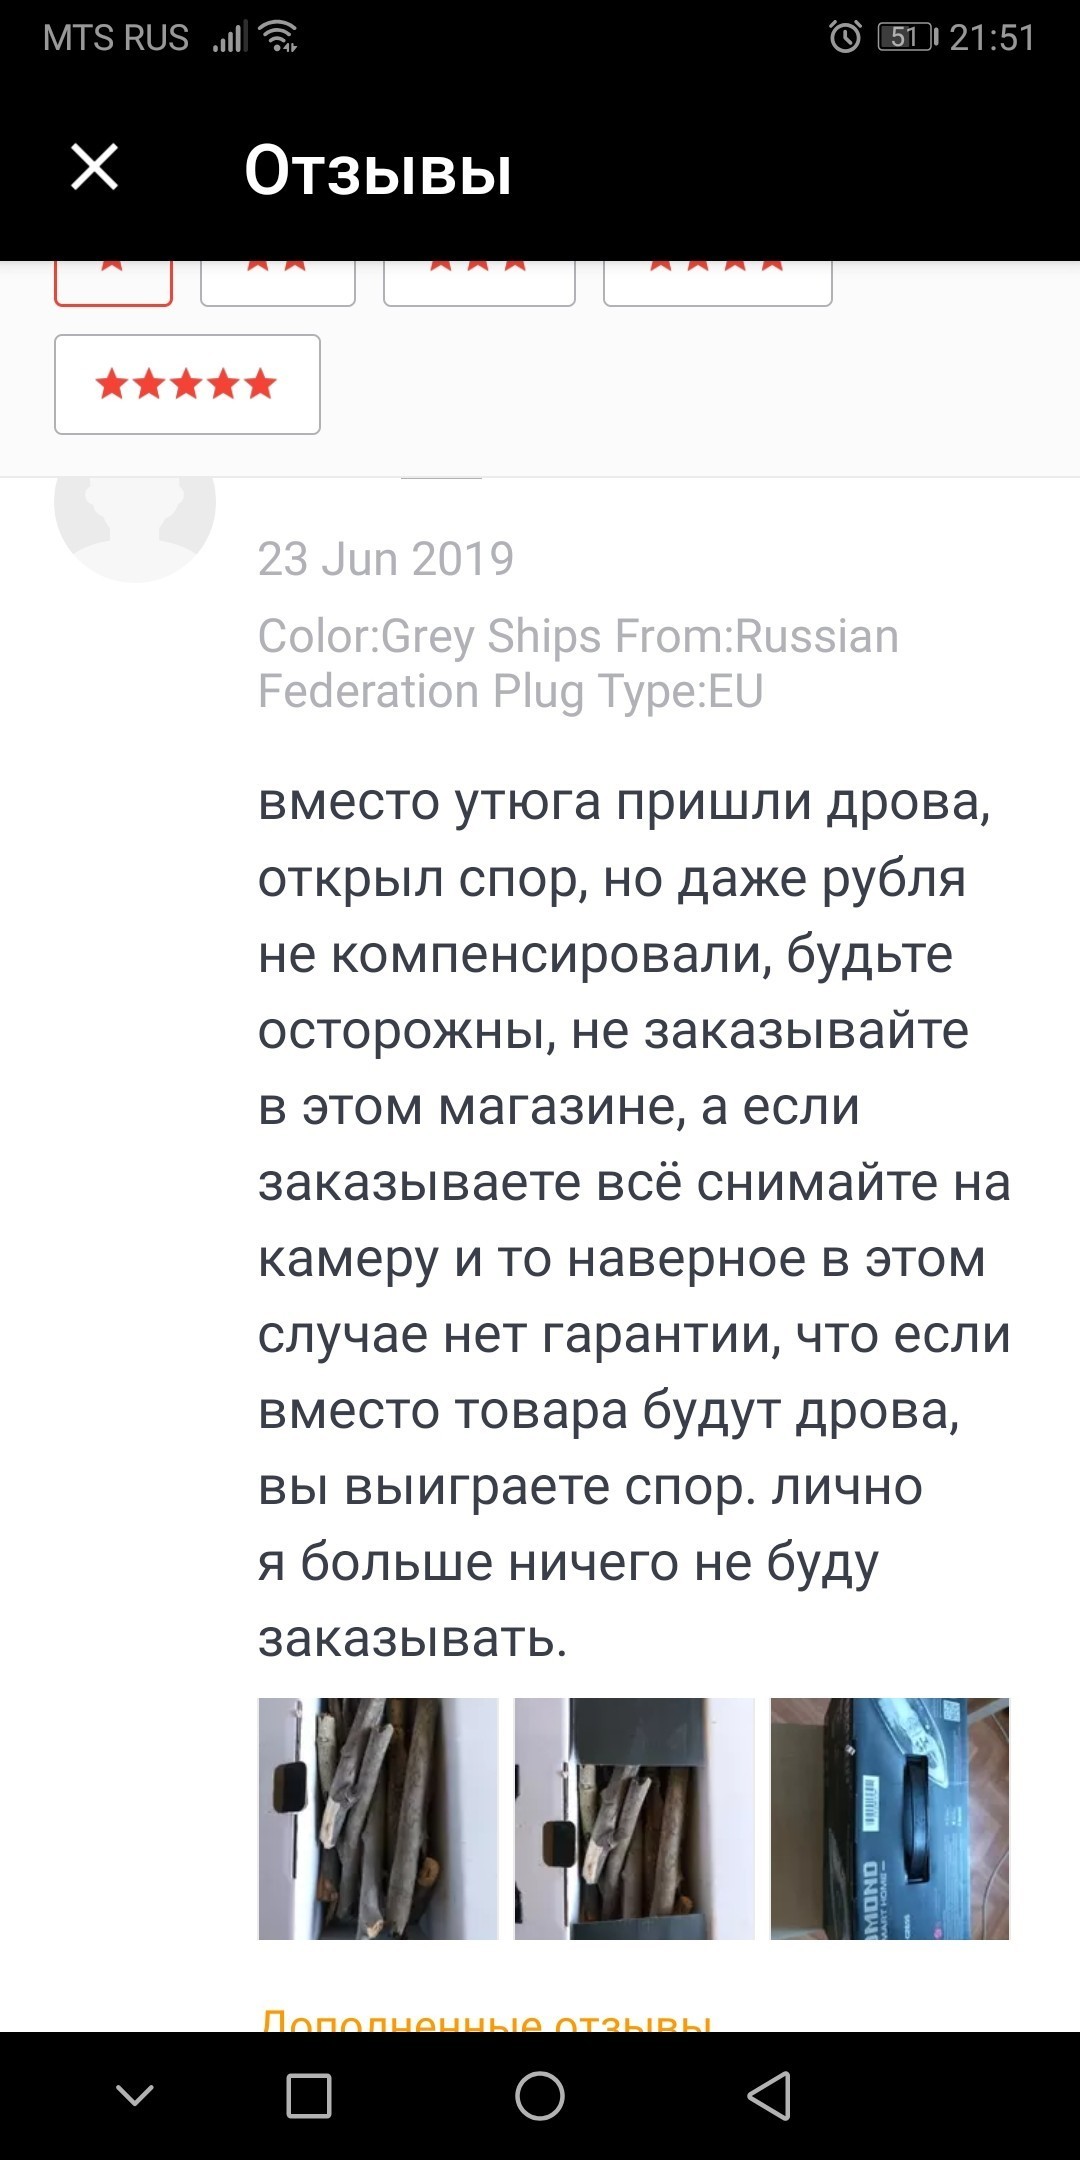Filter reviews by two stars
Image resolution: width=1080 pixels, height=2160 pixels.
pyautogui.click(x=277, y=282)
